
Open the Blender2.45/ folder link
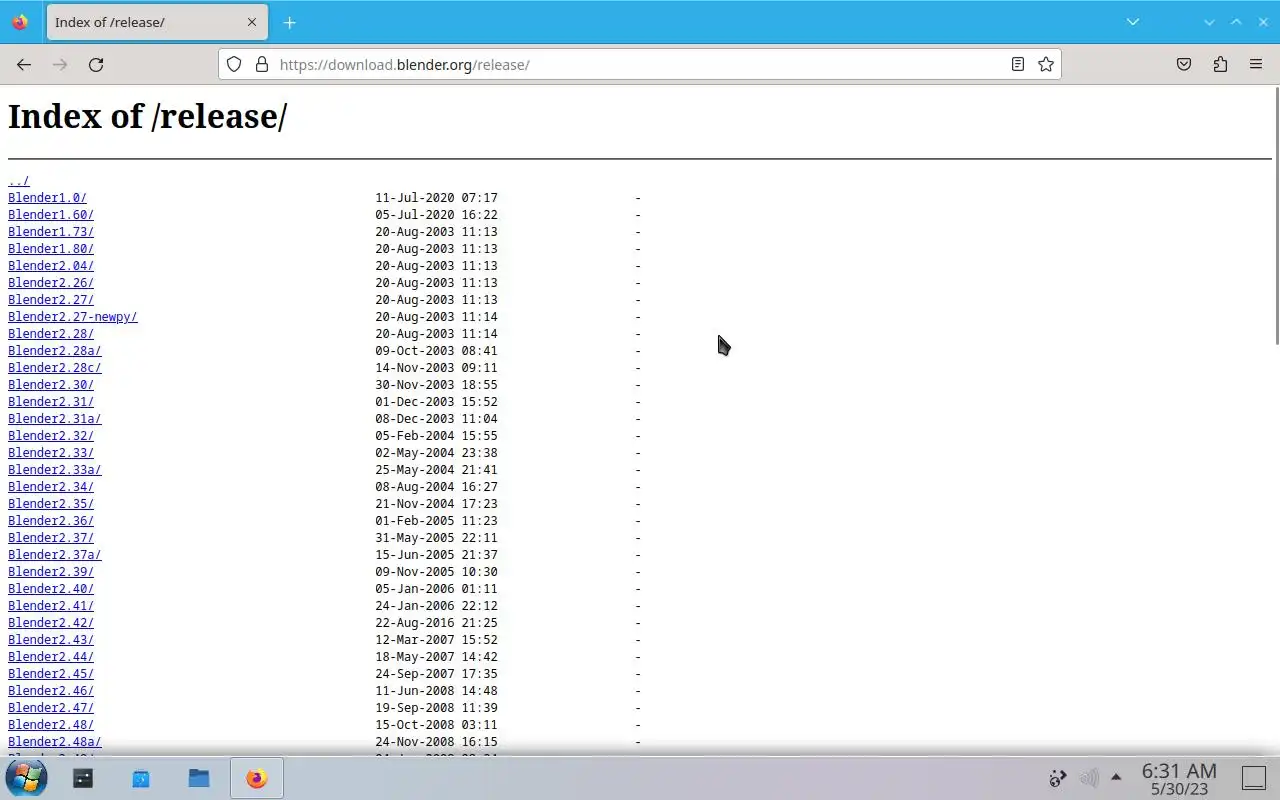(x=51, y=674)
